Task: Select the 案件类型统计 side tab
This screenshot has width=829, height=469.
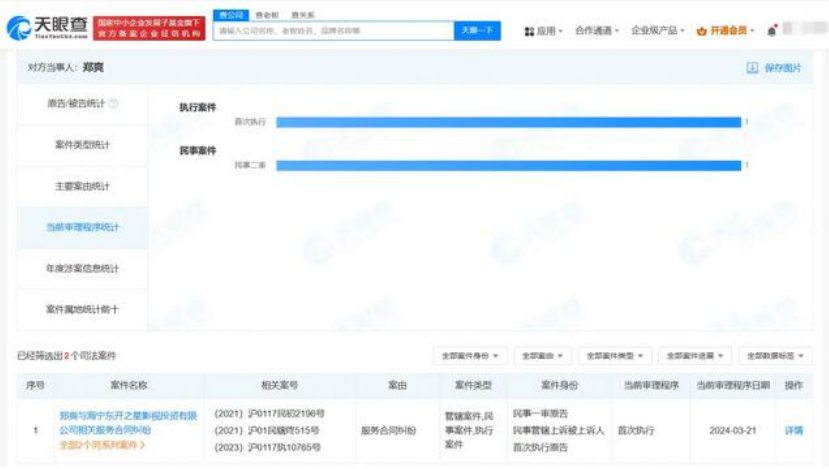Action: [82, 145]
